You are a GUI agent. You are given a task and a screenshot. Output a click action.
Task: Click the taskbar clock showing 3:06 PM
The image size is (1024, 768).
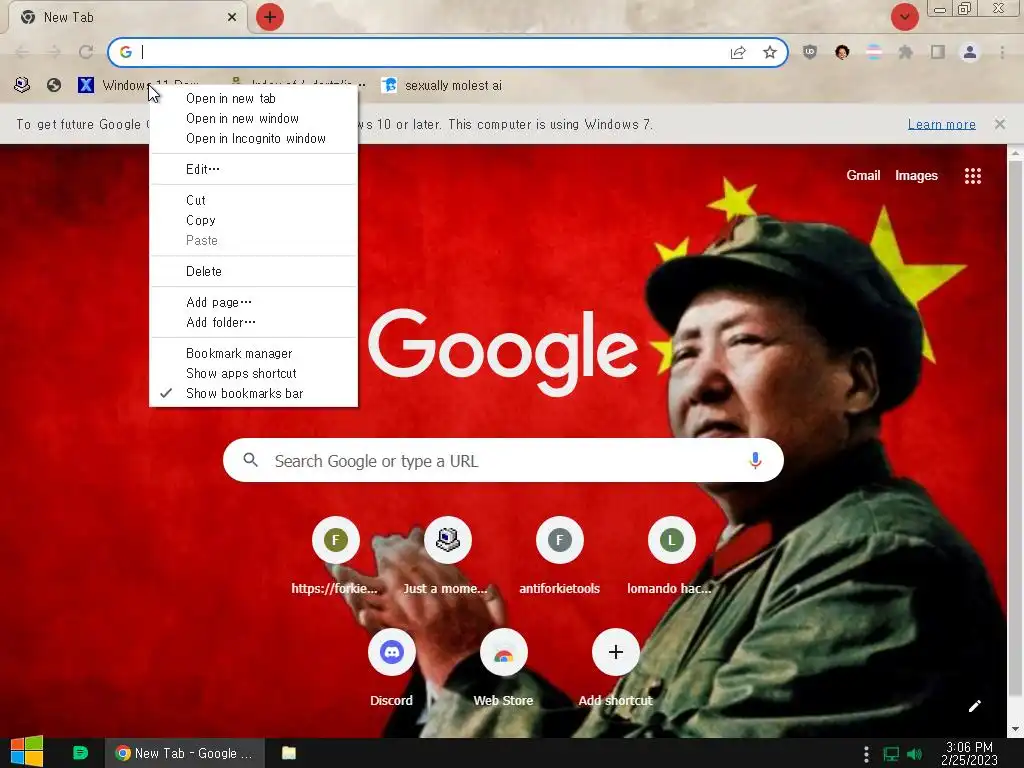pyautogui.click(x=969, y=754)
